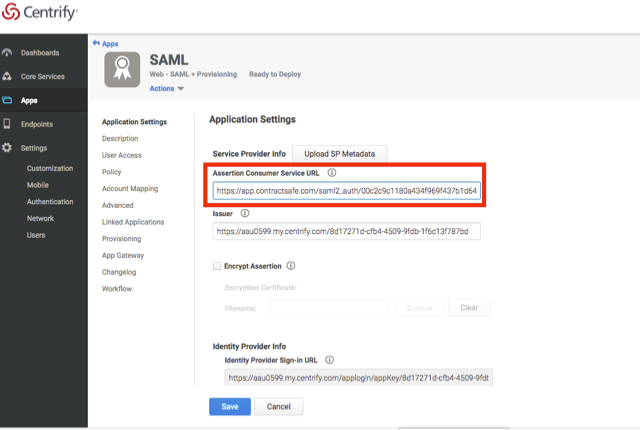This screenshot has height=430, width=640.
Task: Click the Core Services icon
Action: 7,76
